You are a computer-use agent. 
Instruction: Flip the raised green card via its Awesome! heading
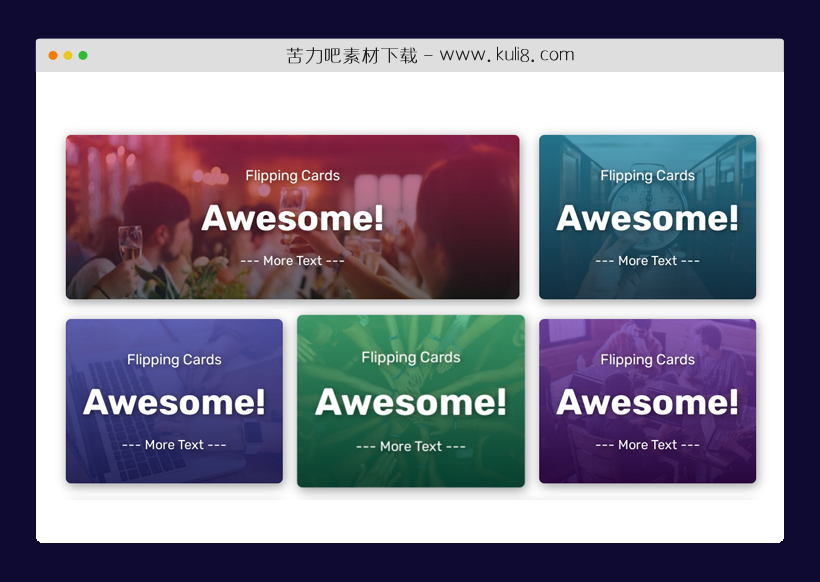pyautogui.click(x=410, y=402)
